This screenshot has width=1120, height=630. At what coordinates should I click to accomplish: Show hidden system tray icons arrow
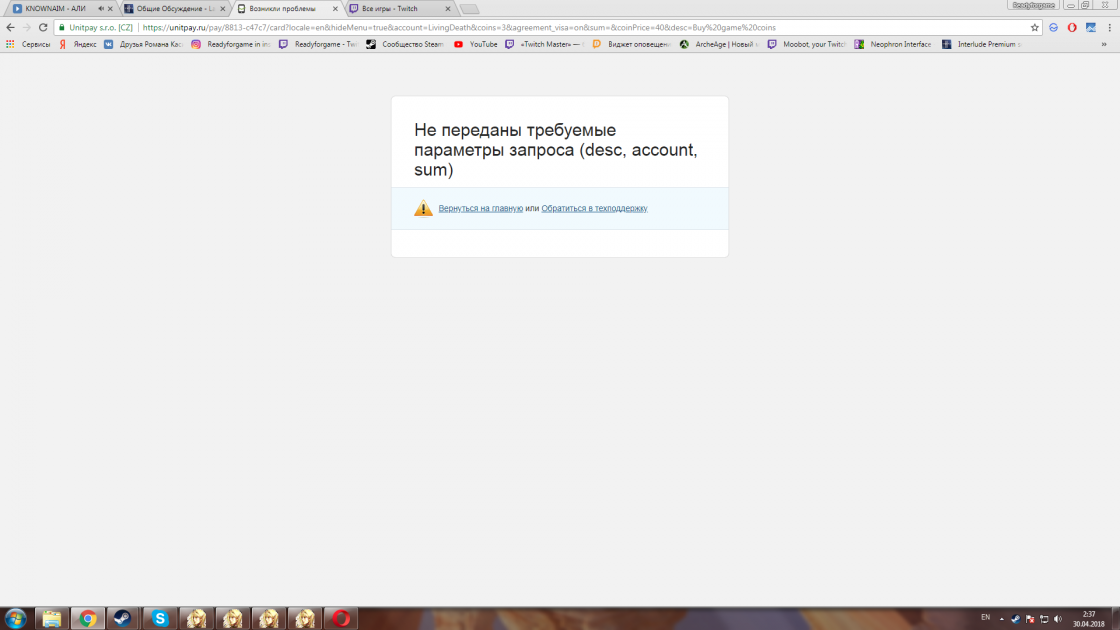[1001, 619]
